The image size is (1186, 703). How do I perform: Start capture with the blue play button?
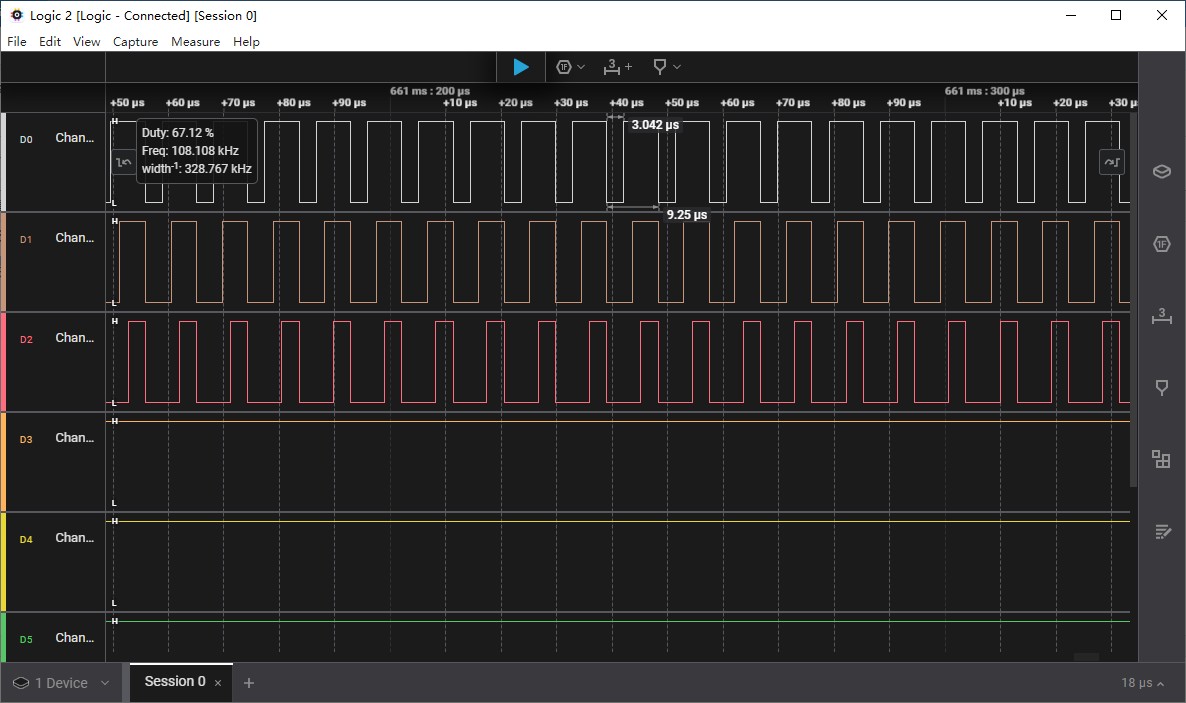click(520, 67)
